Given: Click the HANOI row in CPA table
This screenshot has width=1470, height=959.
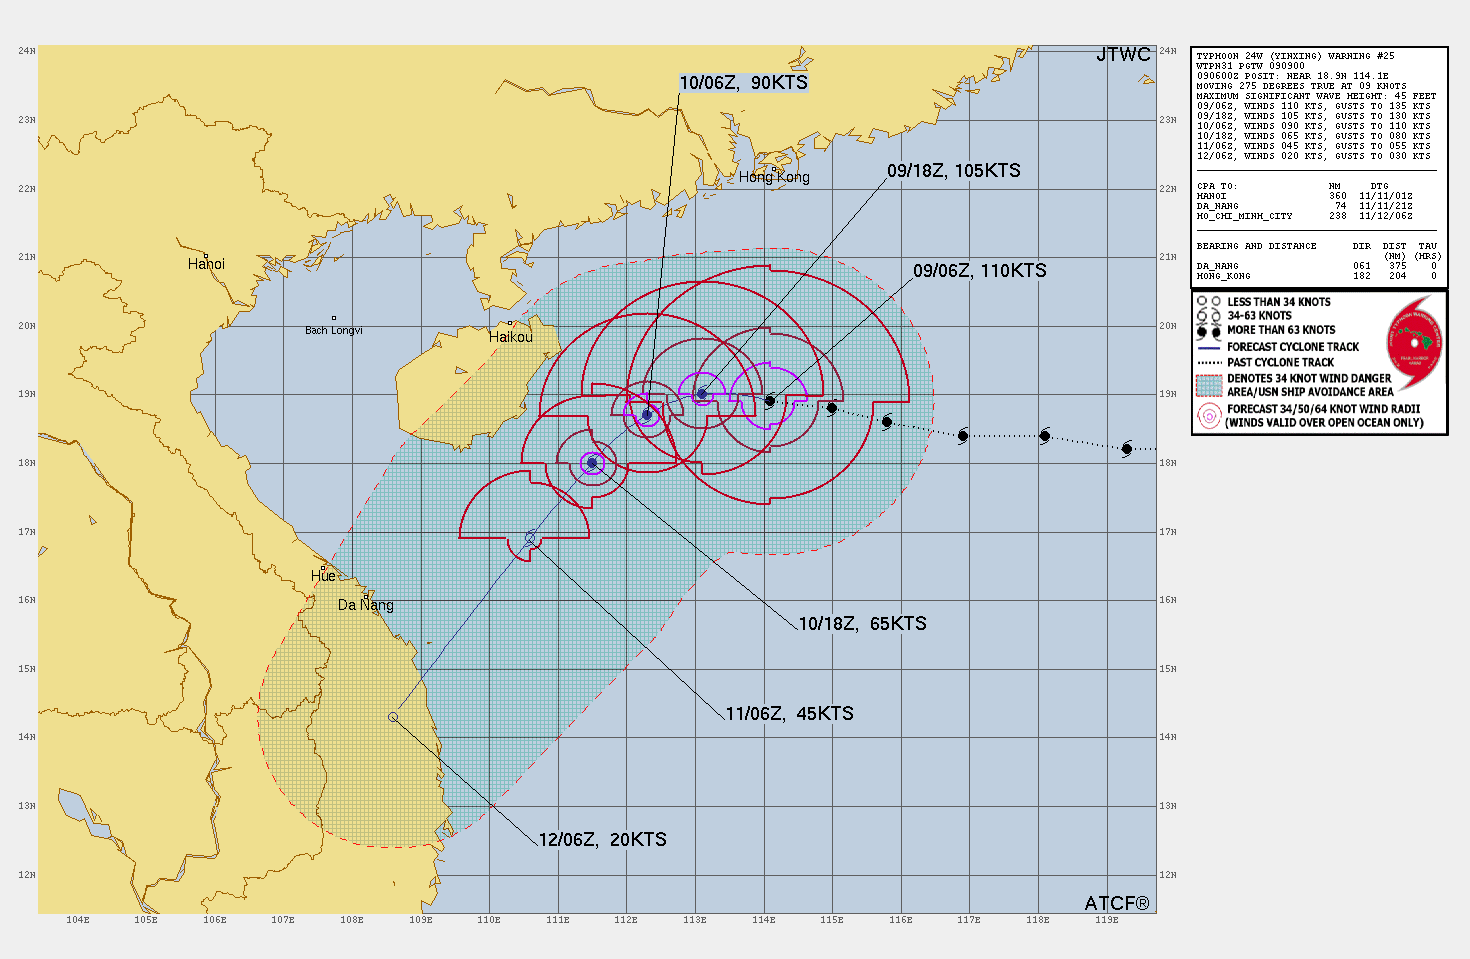Looking at the screenshot, I should pyautogui.click(x=1304, y=196).
